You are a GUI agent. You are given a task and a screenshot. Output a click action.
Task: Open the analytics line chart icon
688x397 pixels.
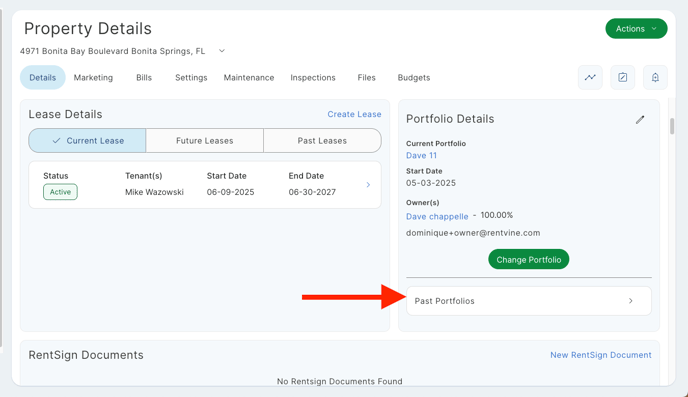tap(590, 77)
